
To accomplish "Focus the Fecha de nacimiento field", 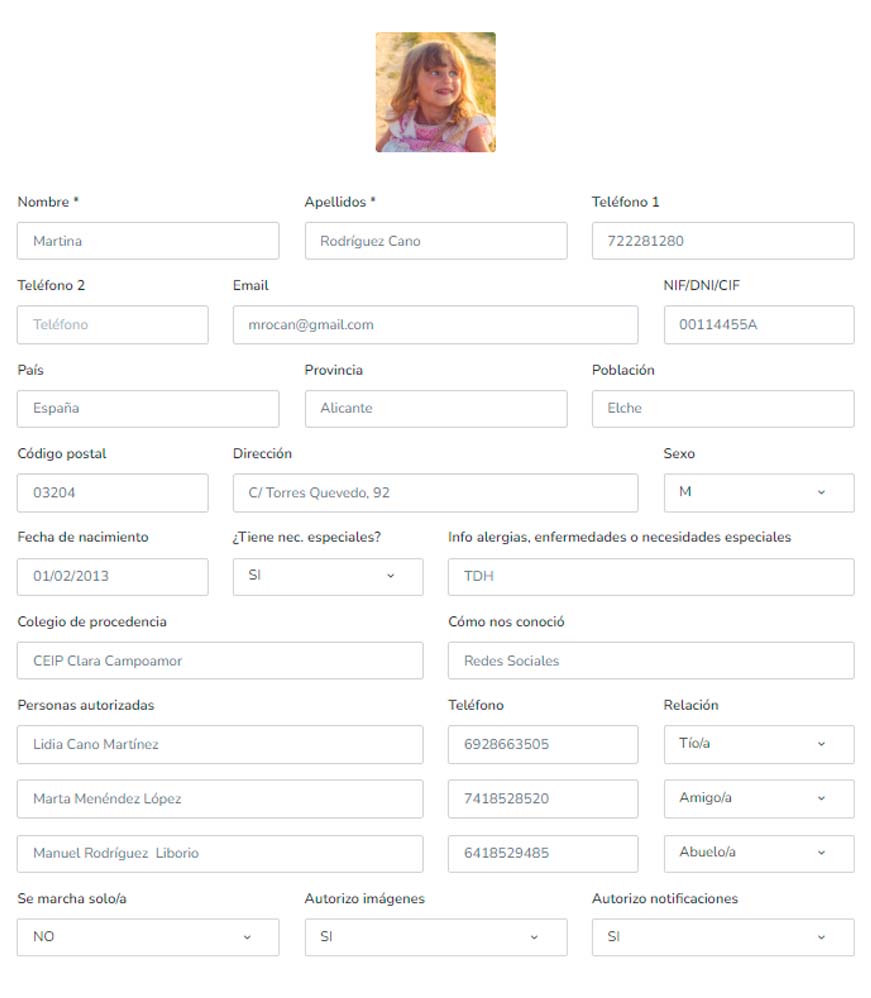I will pyautogui.click(x=112, y=577).
